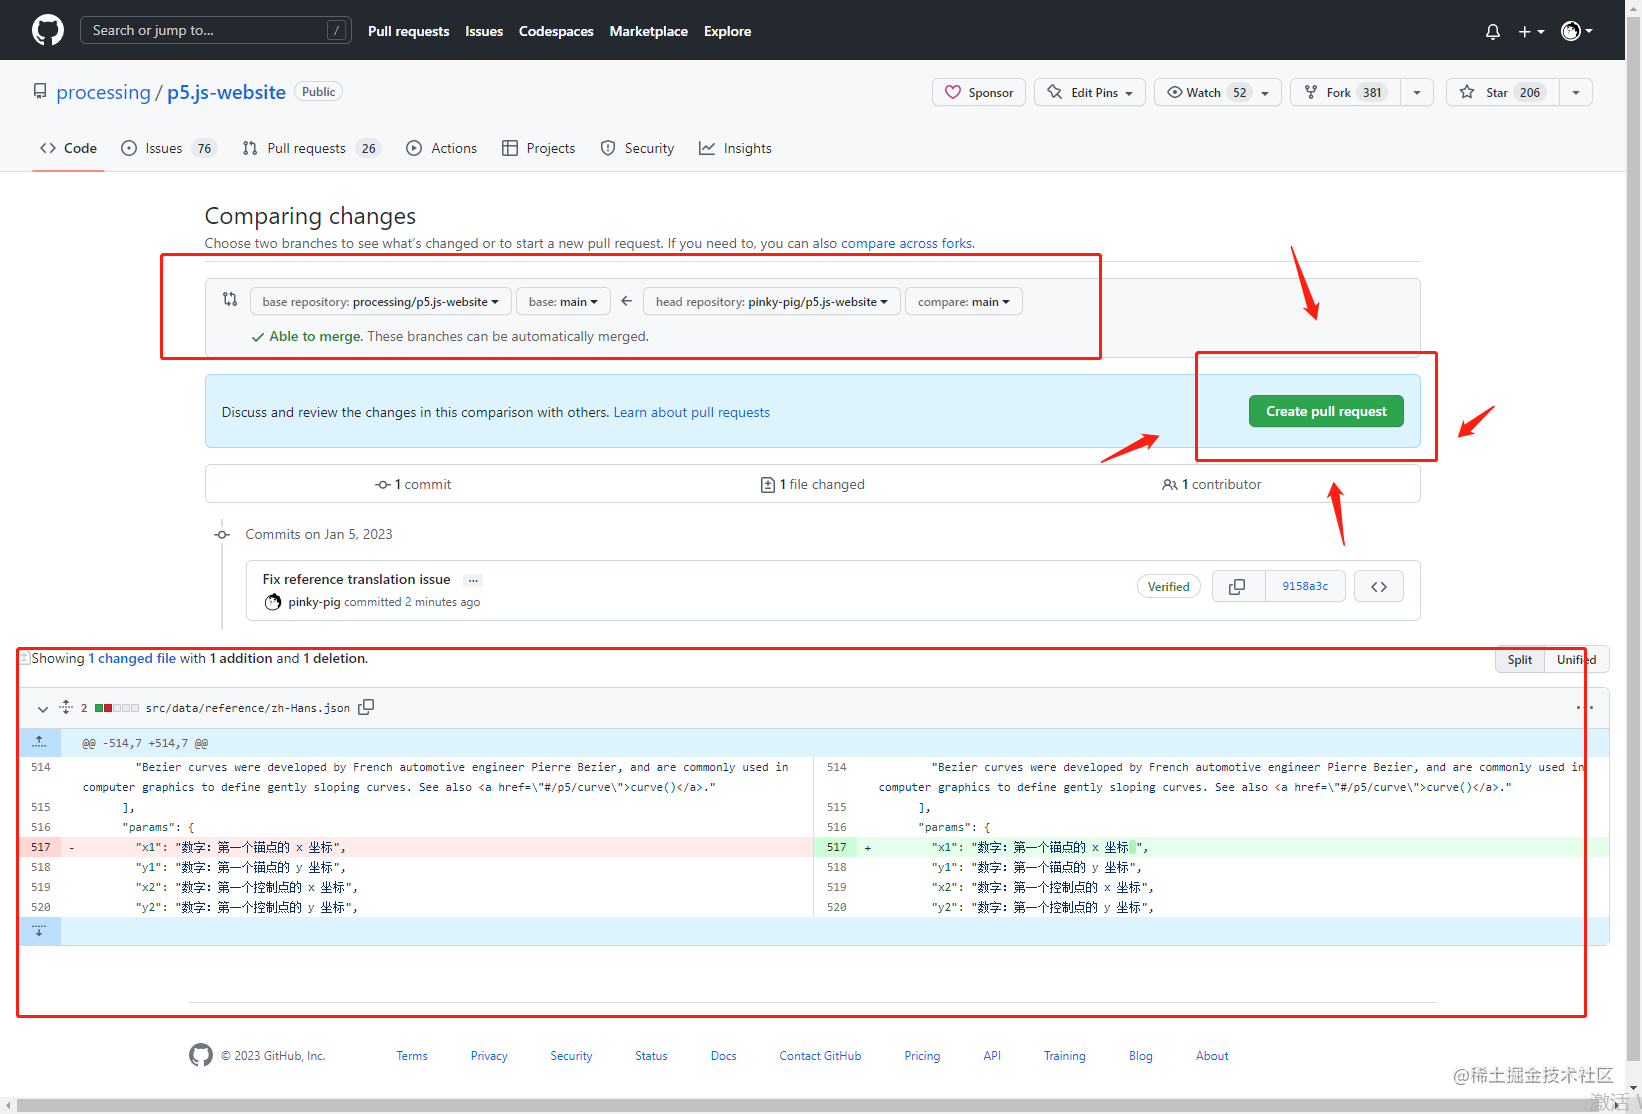The image size is (1642, 1114).
Task: Show the 1 contributor section
Action: (1211, 484)
